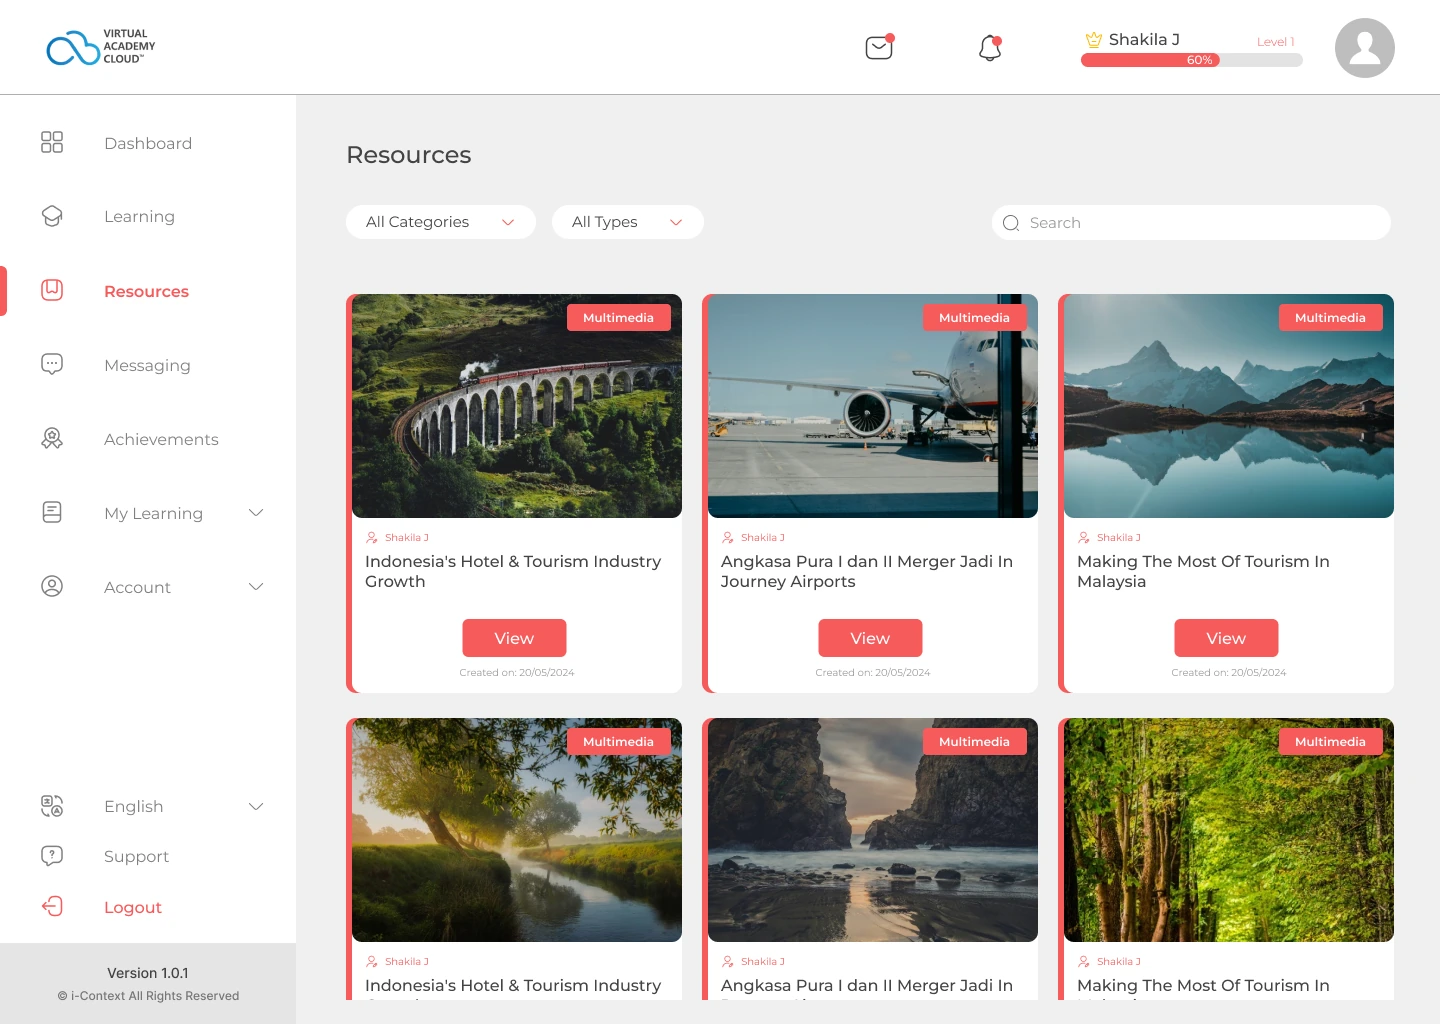Open the All Types dropdown
This screenshot has height=1024, width=1440.
(628, 222)
